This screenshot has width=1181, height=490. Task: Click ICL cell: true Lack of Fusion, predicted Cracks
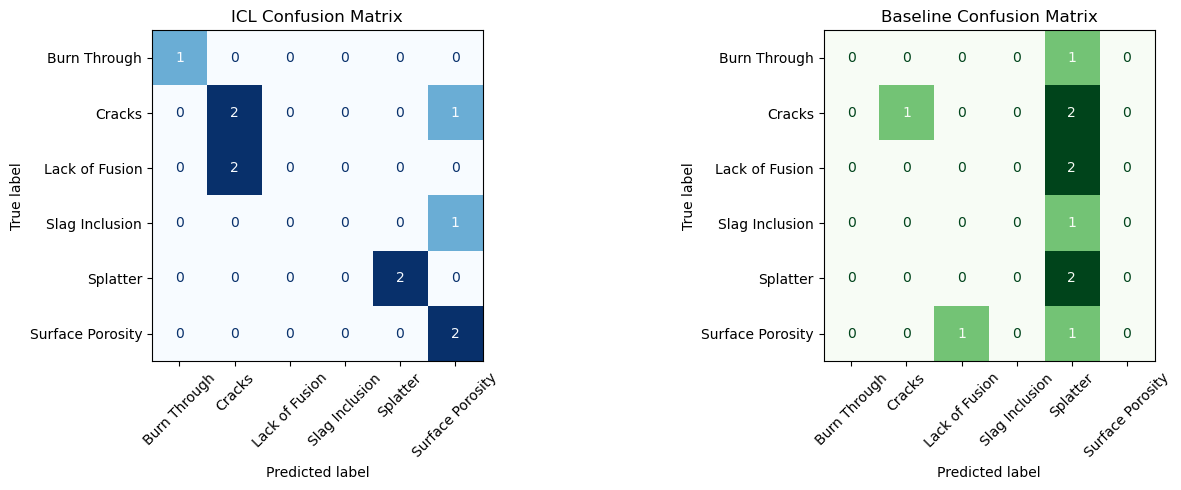(x=235, y=167)
